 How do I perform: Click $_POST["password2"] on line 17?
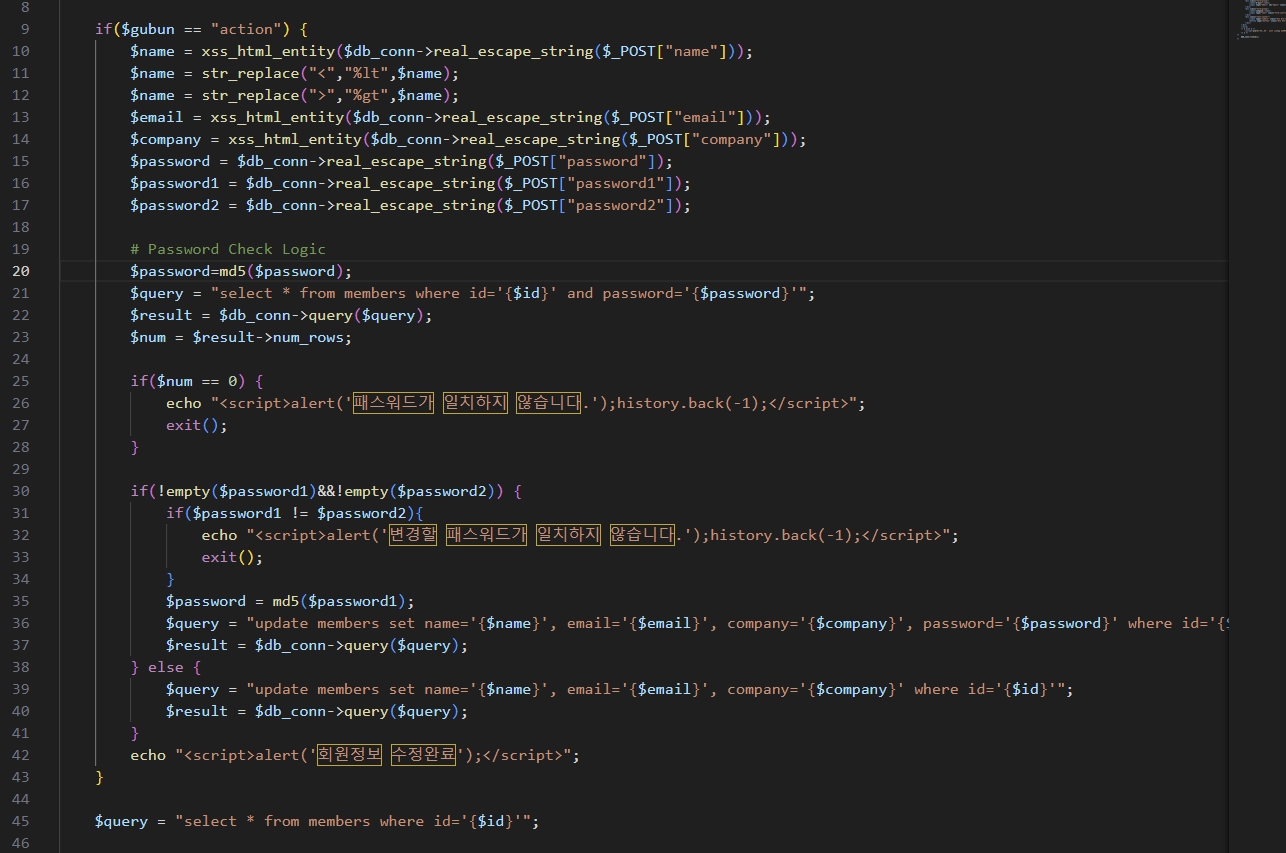pyautogui.click(x=589, y=205)
